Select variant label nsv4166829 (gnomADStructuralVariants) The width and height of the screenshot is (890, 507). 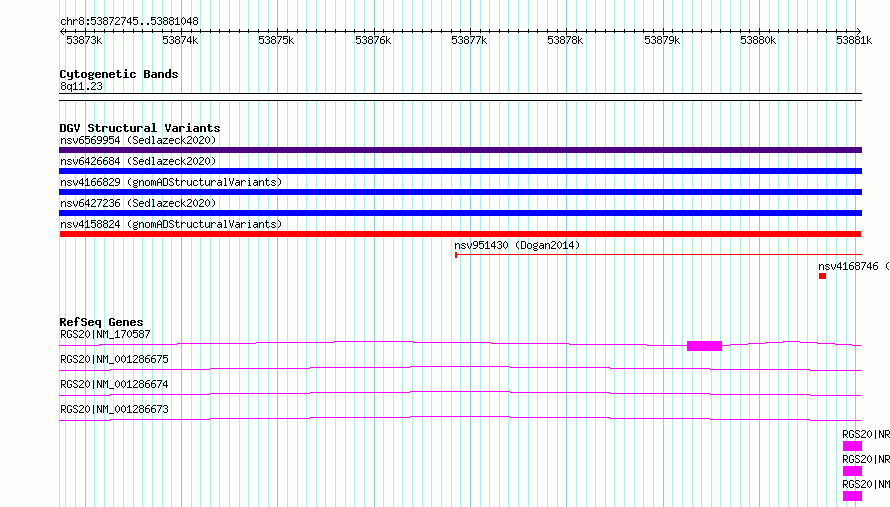point(171,182)
